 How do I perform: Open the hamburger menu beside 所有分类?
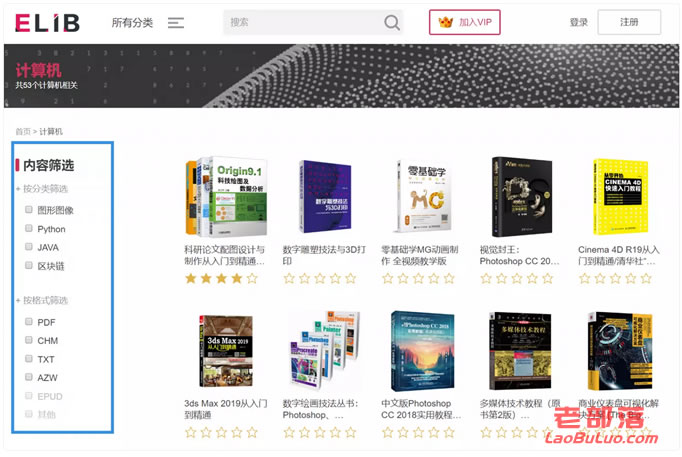tap(176, 23)
